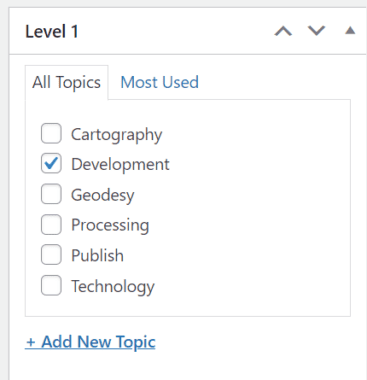The height and width of the screenshot is (380, 367).
Task: Collapse Level 1 panel with triangle toggle
Action: click(350, 31)
